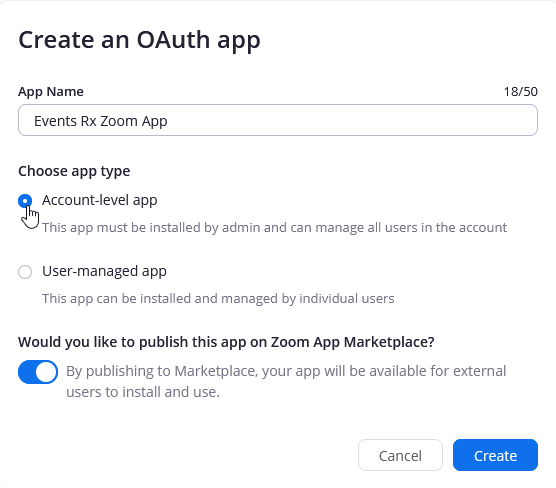Click the individual-users description under User-managed app

point(218,299)
